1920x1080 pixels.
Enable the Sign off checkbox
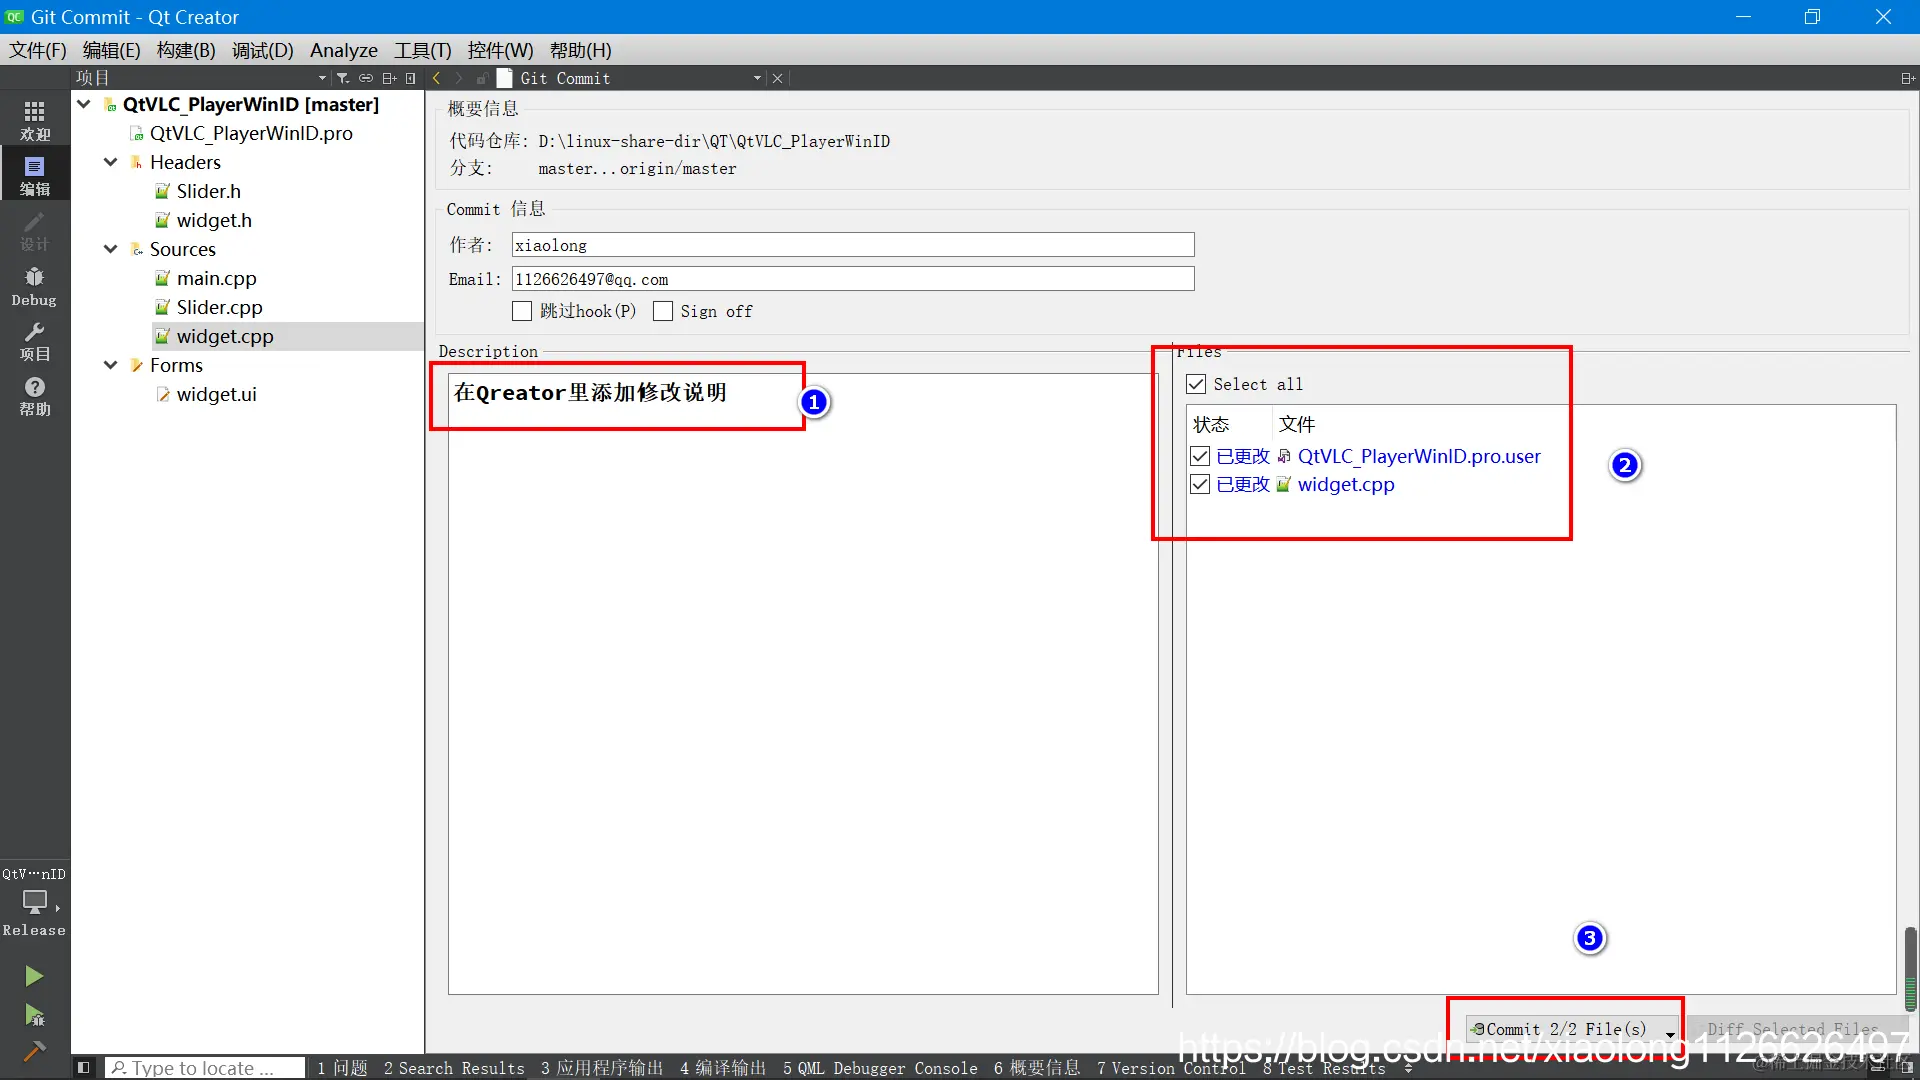[x=663, y=312]
